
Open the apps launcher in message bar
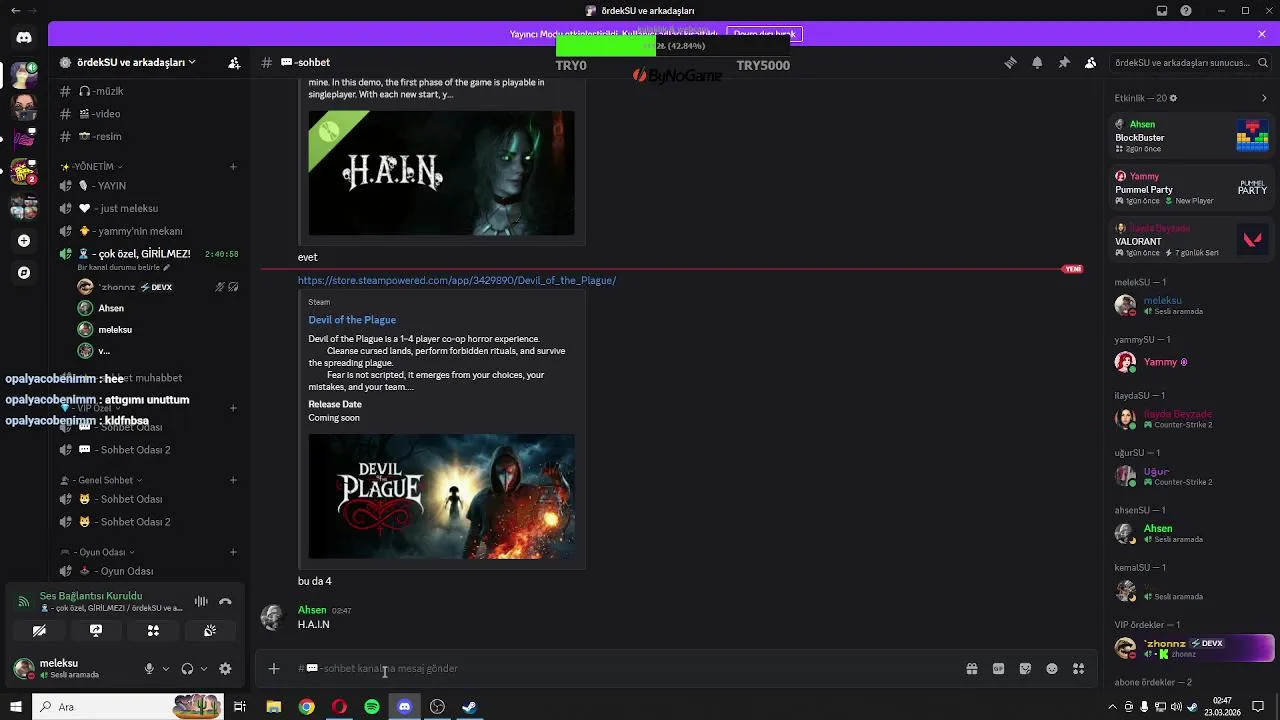click(1078, 669)
